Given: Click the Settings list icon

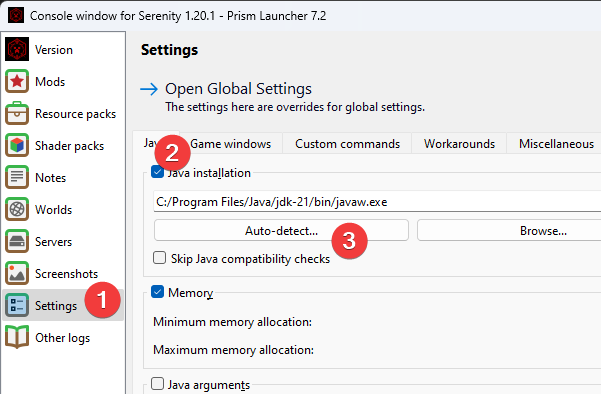Looking at the screenshot, I should (17, 305).
